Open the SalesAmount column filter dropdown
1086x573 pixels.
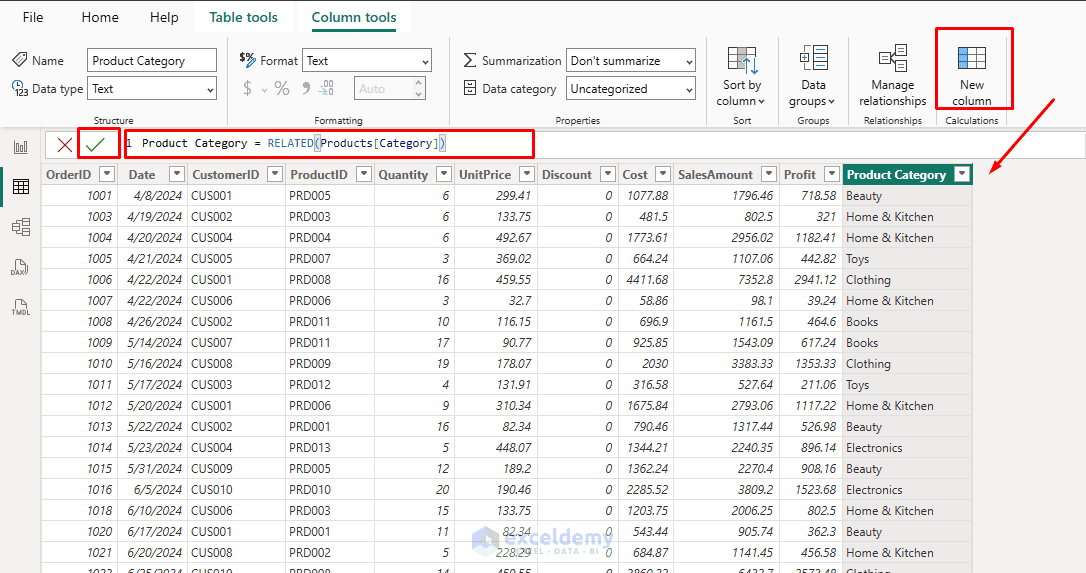point(769,174)
